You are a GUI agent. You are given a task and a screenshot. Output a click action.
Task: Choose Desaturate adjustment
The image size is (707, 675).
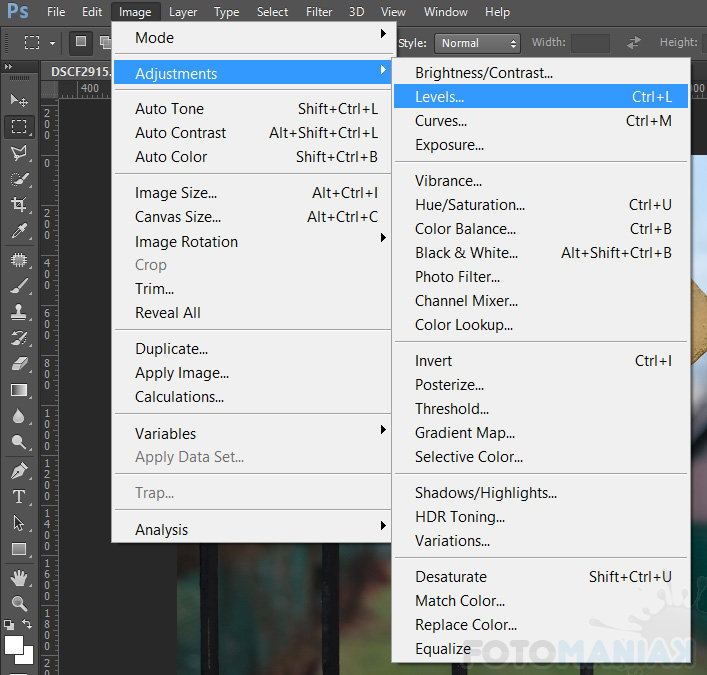pos(541,577)
